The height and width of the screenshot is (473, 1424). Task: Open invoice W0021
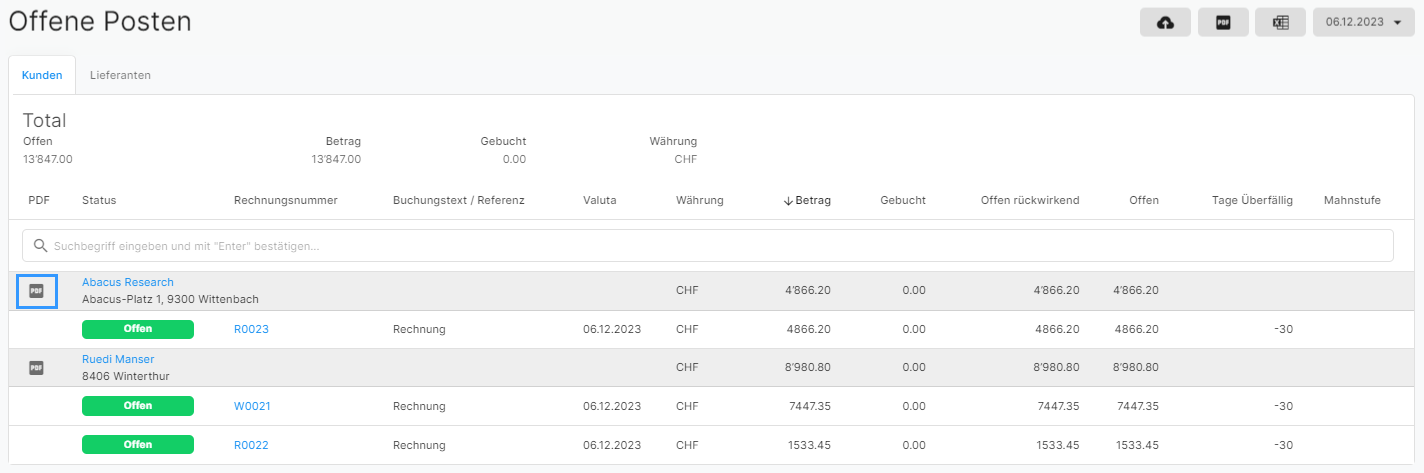[x=252, y=406]
